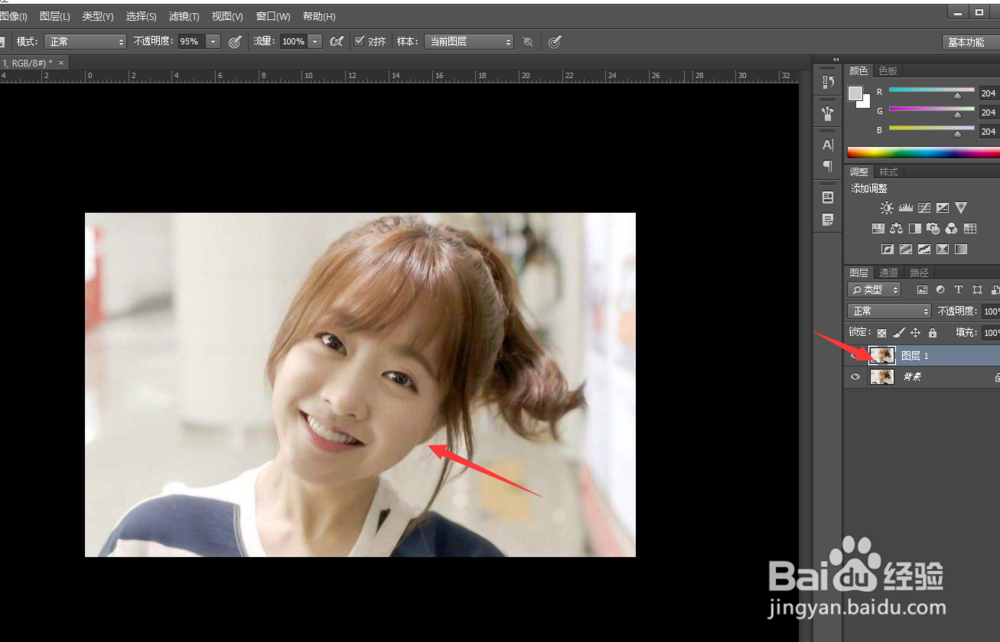The image size is (1000, 642).
Task: Add a Hue/Saturation adjustment
Action: [878, 228]
